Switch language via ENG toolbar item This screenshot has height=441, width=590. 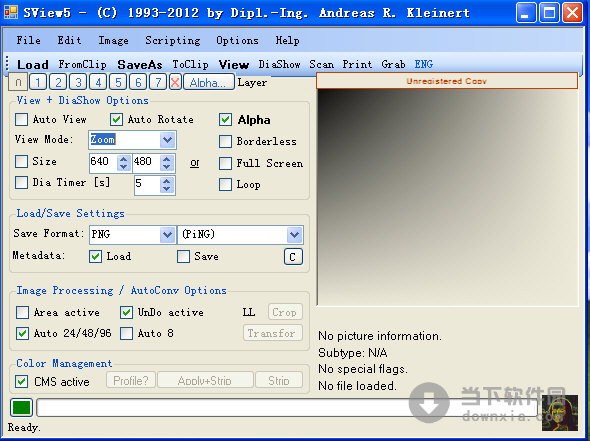(x=424, y=65)
